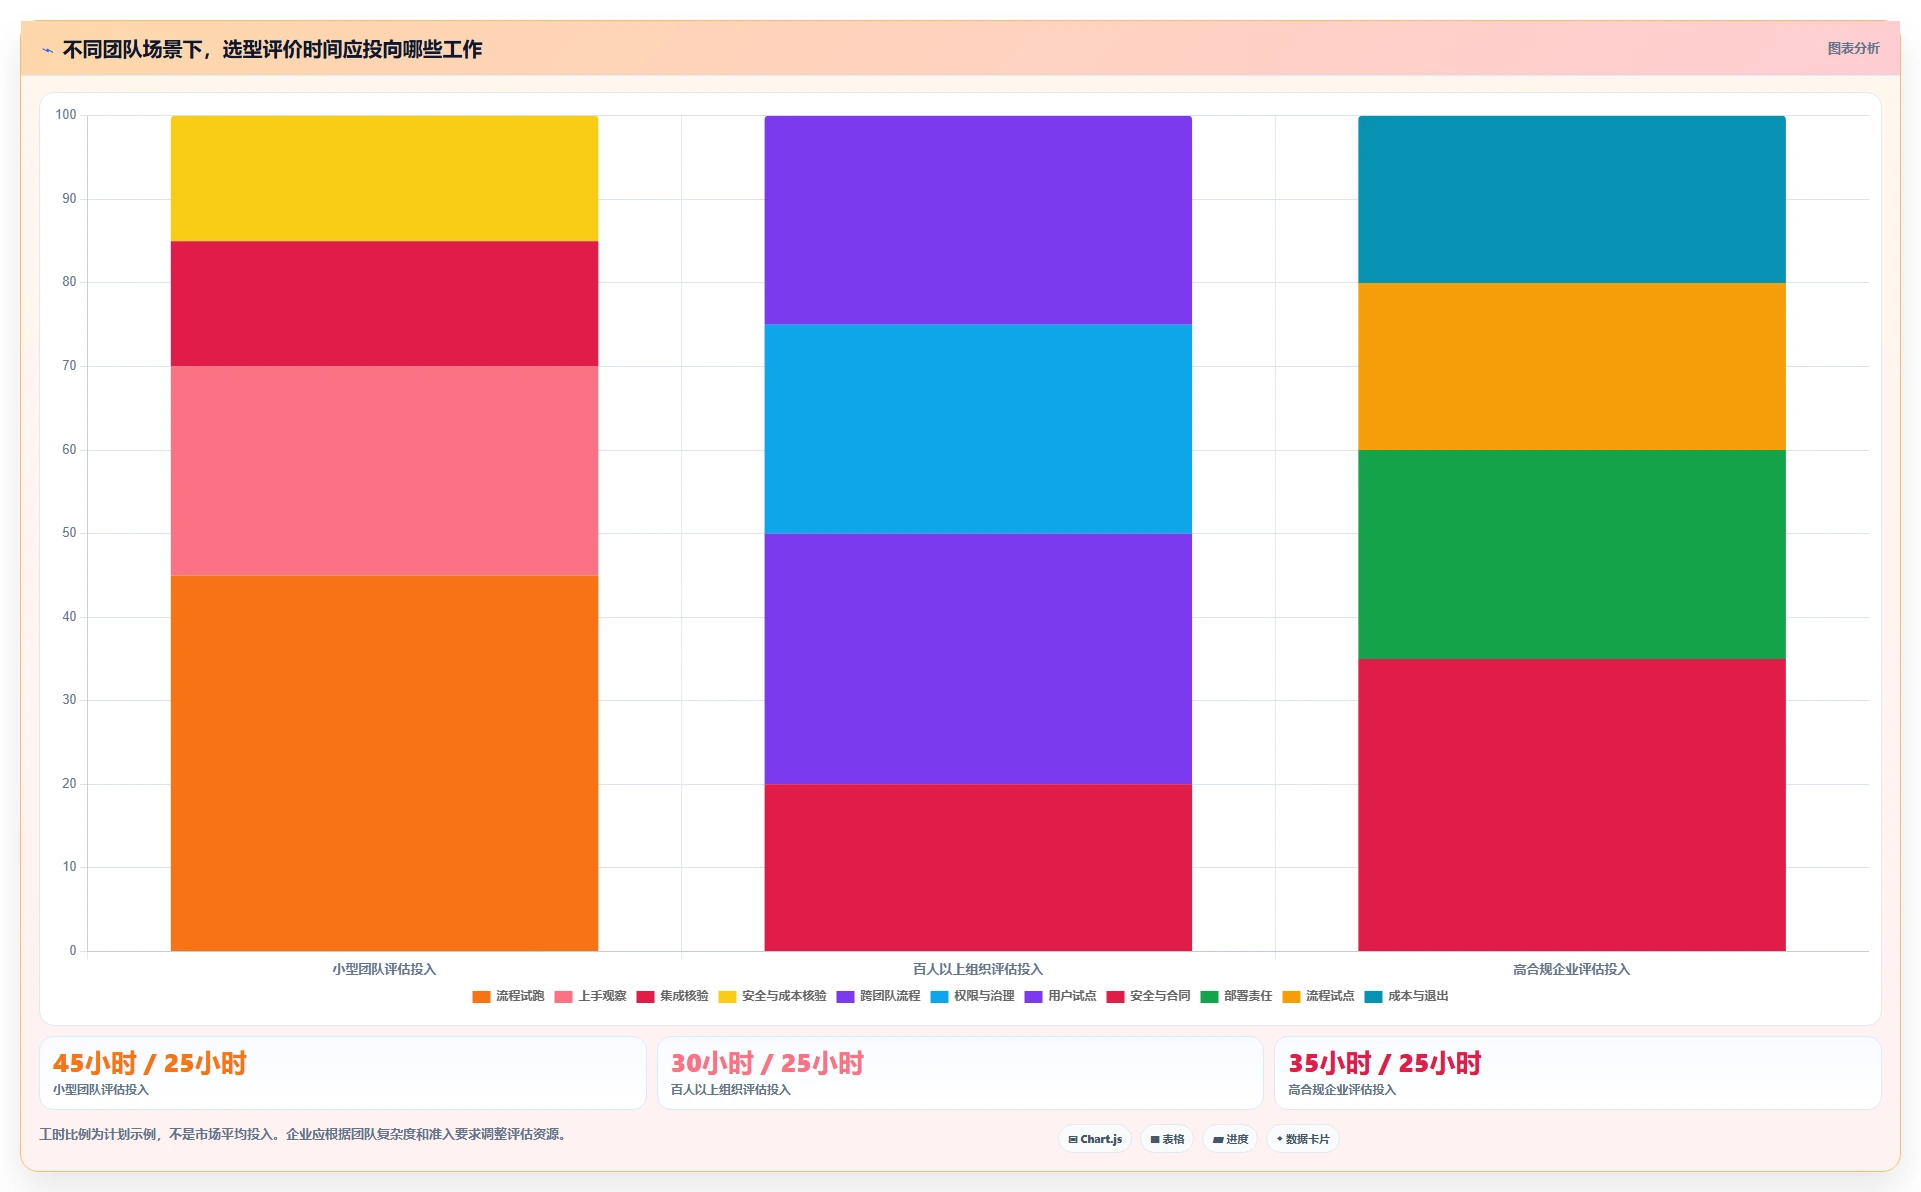Toggle the 上手观察 legend entry
Viewport: 1921px width, 1192px height.
click(x=590, y=996)
